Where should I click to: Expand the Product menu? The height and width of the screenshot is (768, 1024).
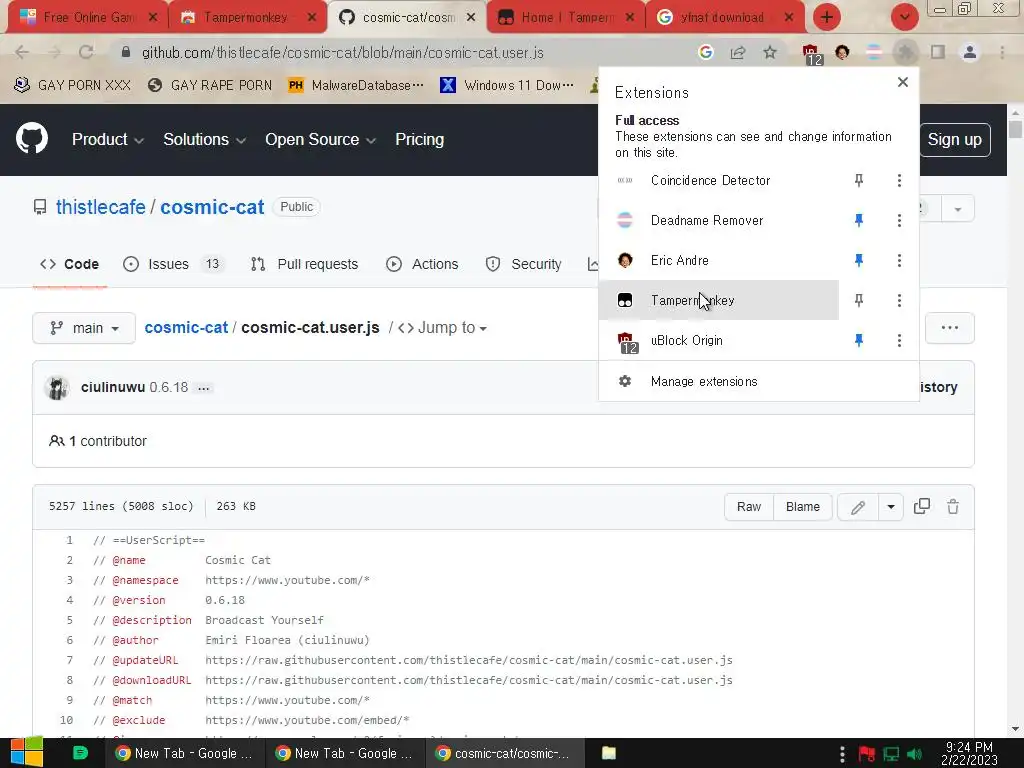pos(108,140)
